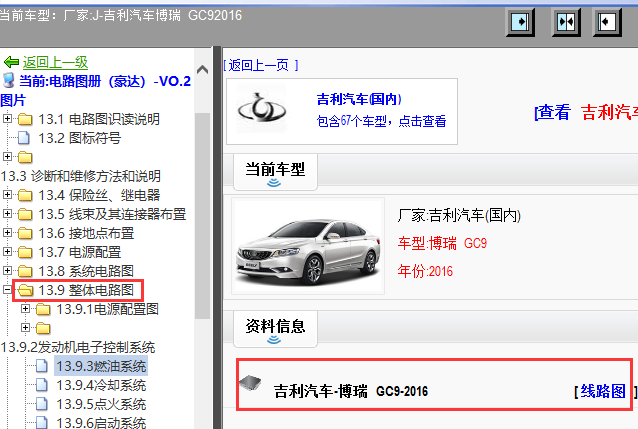Click tree panel scroll-up arrow
The width and height of the screenshot is (638, 429).
click(x=202, y=70)
